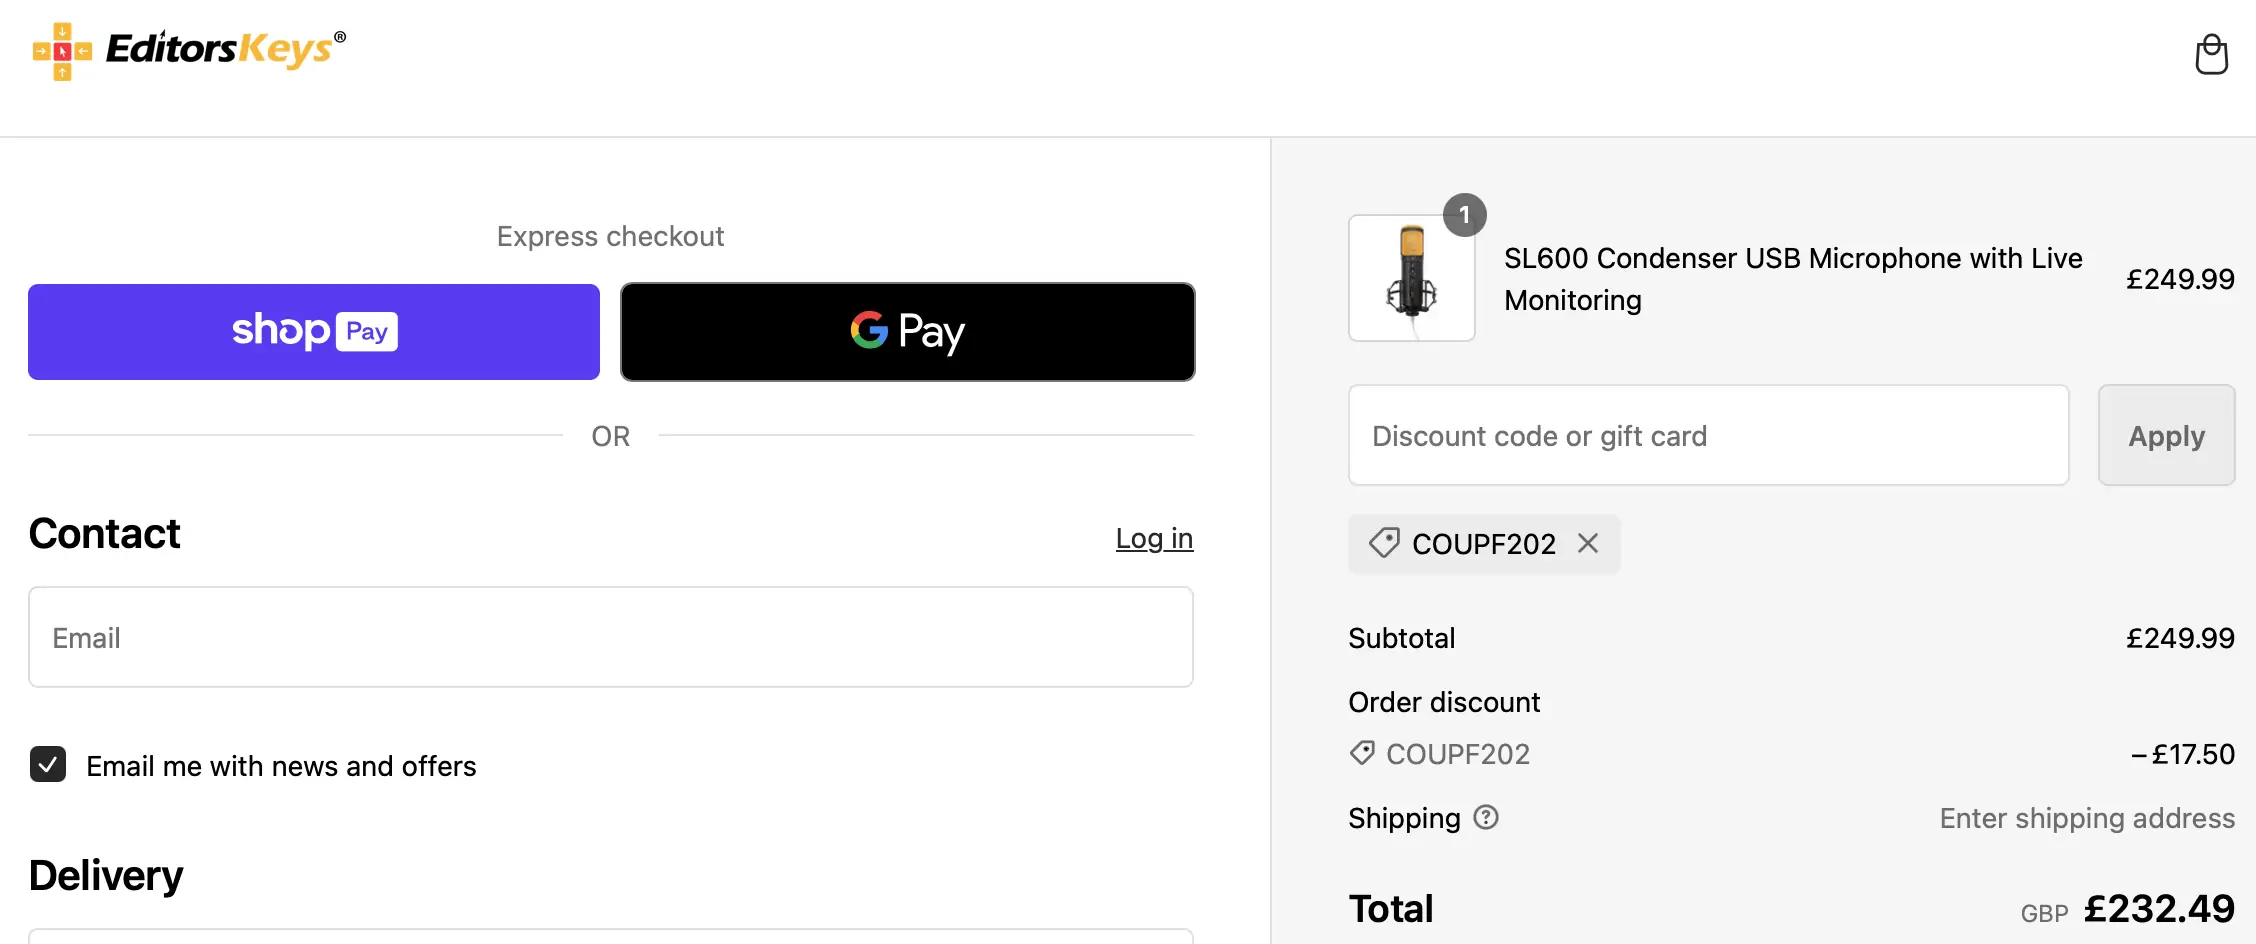
Task: Click the Contact section heading
Action: [105, 534]
